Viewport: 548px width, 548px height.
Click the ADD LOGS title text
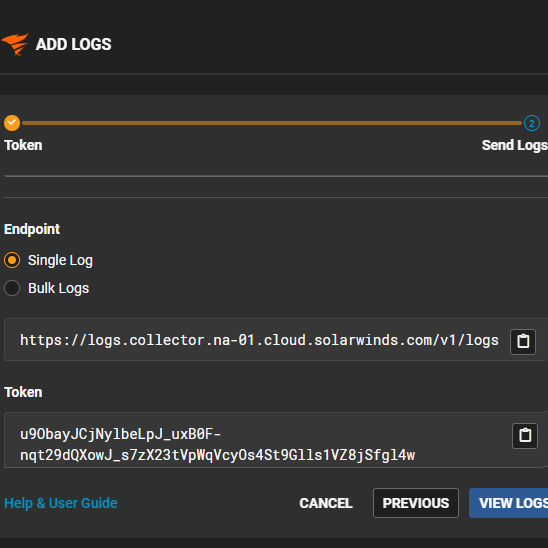[73, 44]
